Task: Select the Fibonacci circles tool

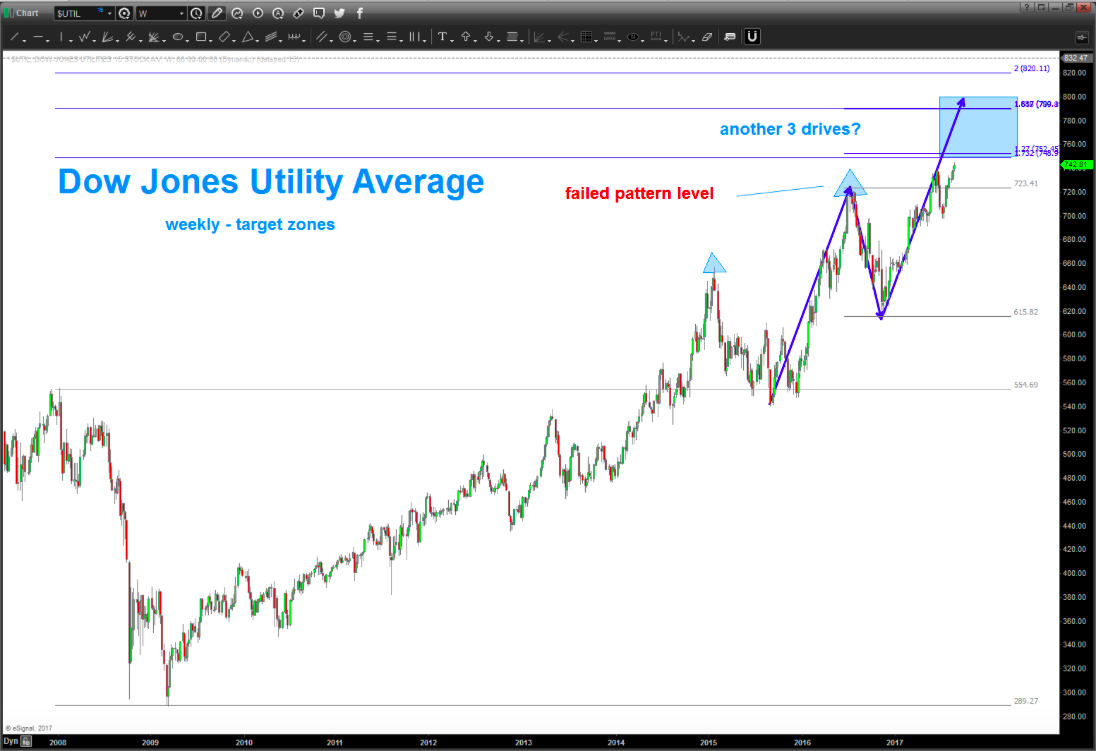Action: 345,37
